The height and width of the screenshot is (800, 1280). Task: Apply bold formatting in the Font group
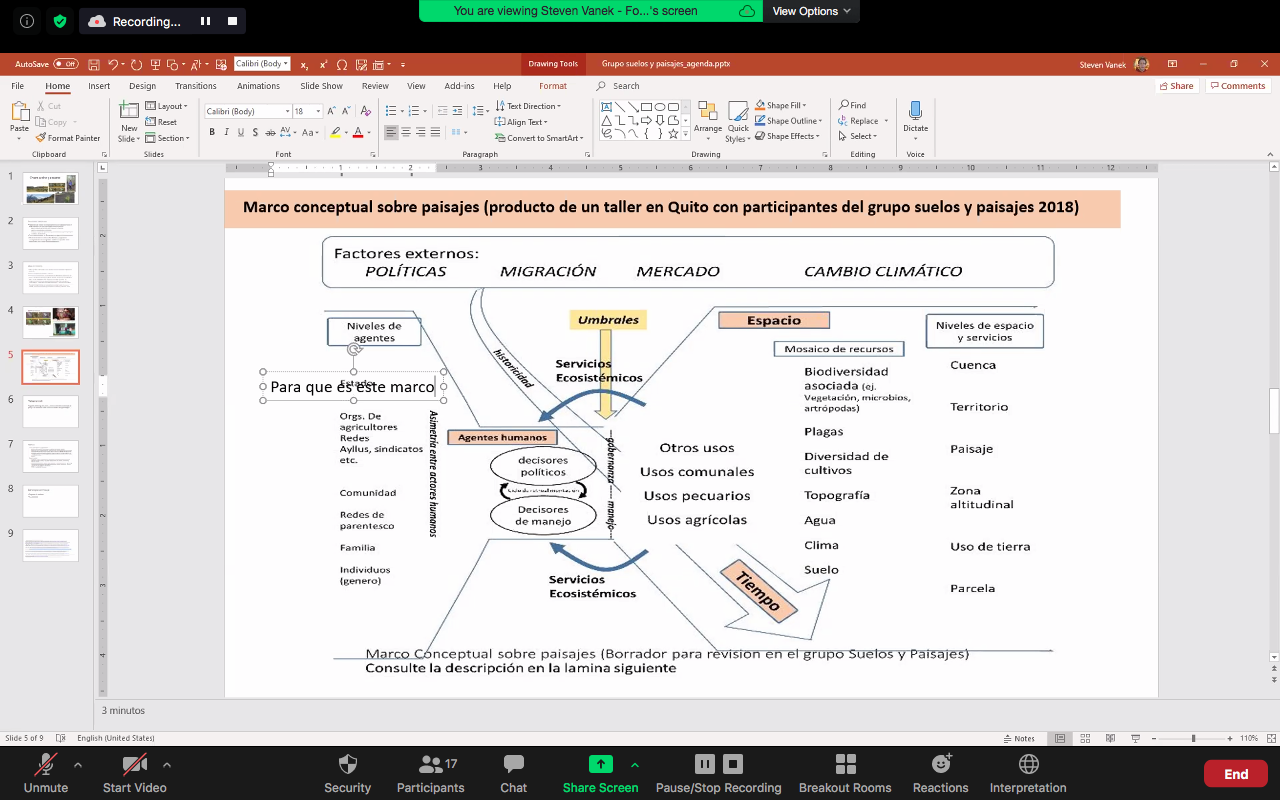212,132
